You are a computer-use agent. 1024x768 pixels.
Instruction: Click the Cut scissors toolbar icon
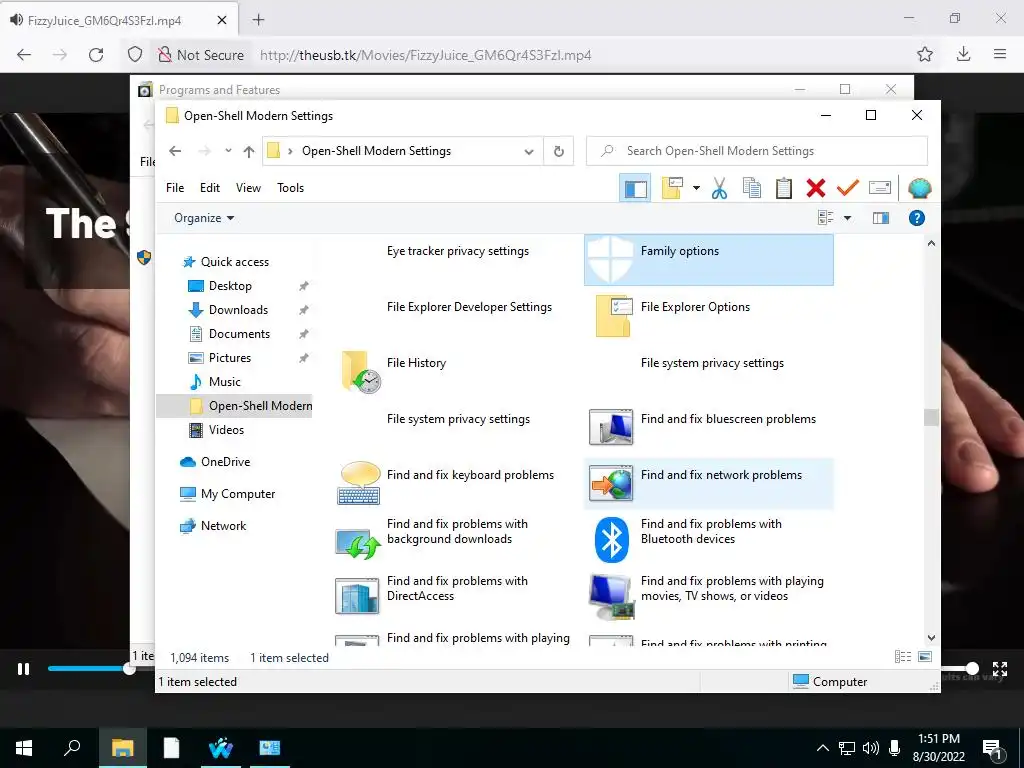(x=720, y=188)
